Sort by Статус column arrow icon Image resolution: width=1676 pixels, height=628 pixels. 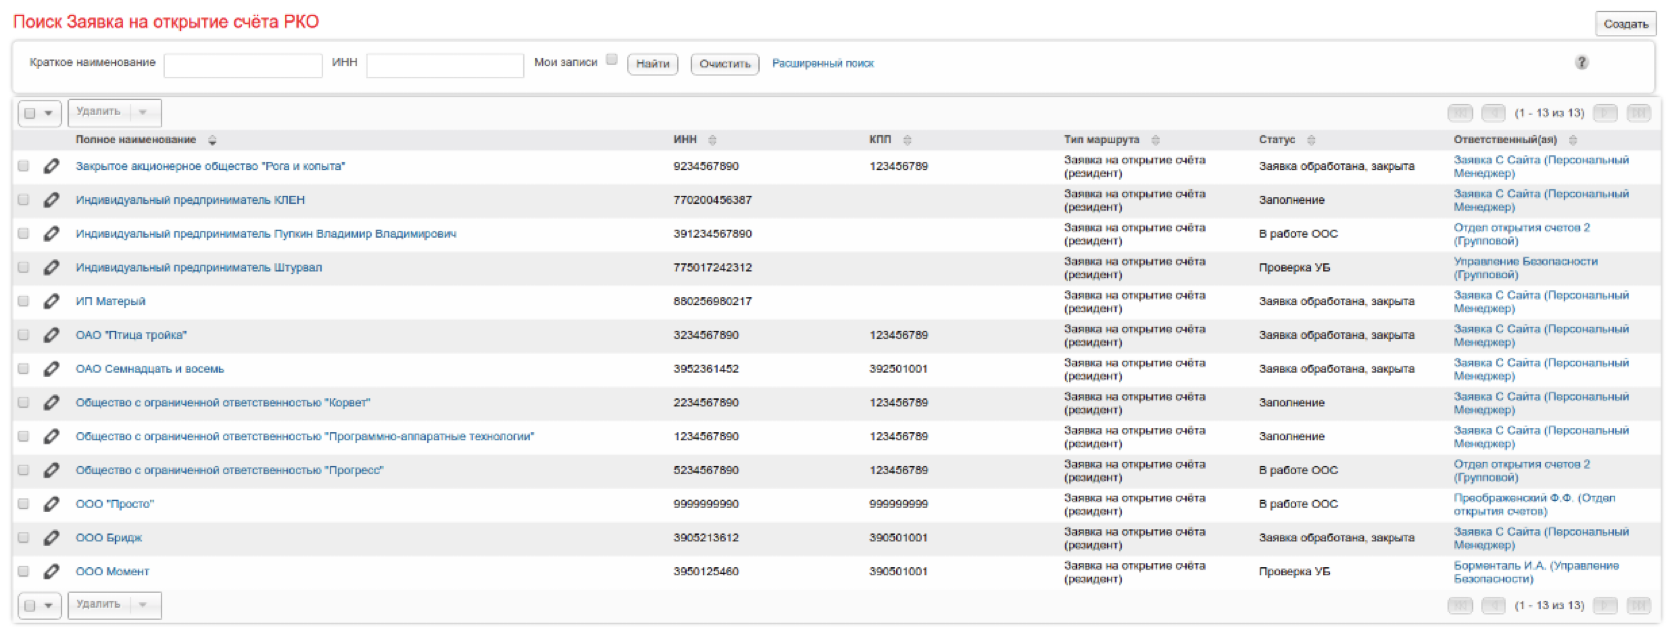(x=1311, y=140)
